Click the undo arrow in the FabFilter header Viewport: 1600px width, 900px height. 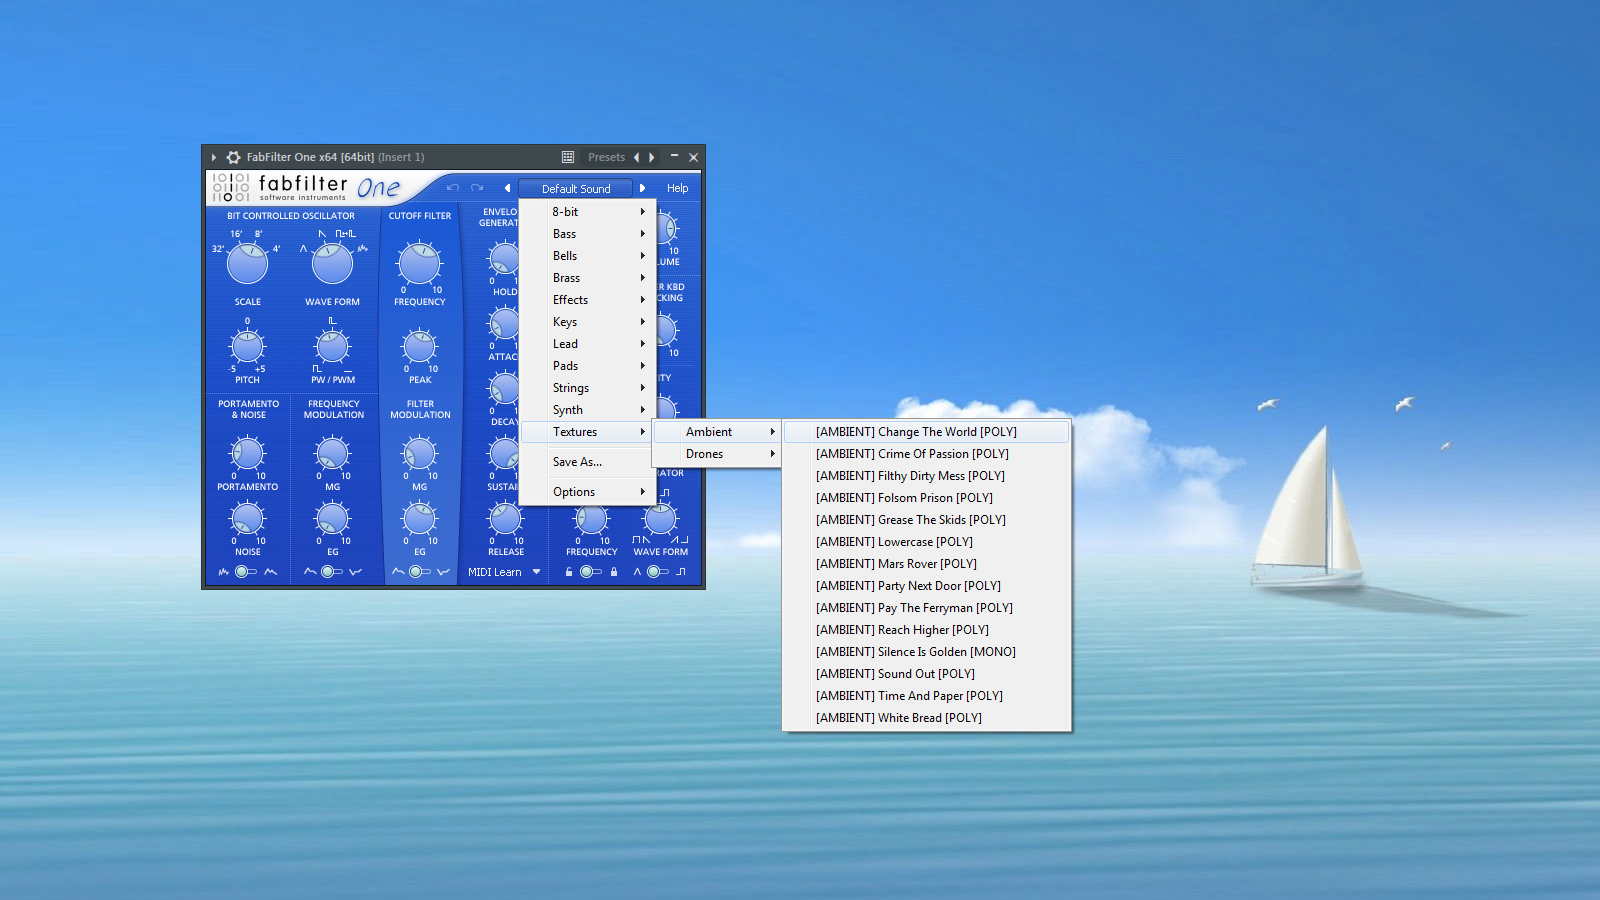coord(453,188)
